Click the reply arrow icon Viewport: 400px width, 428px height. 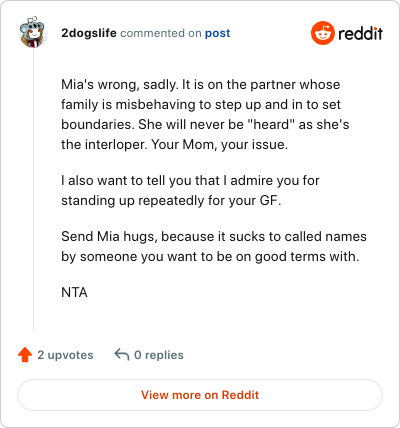click(x=122, y=355)
